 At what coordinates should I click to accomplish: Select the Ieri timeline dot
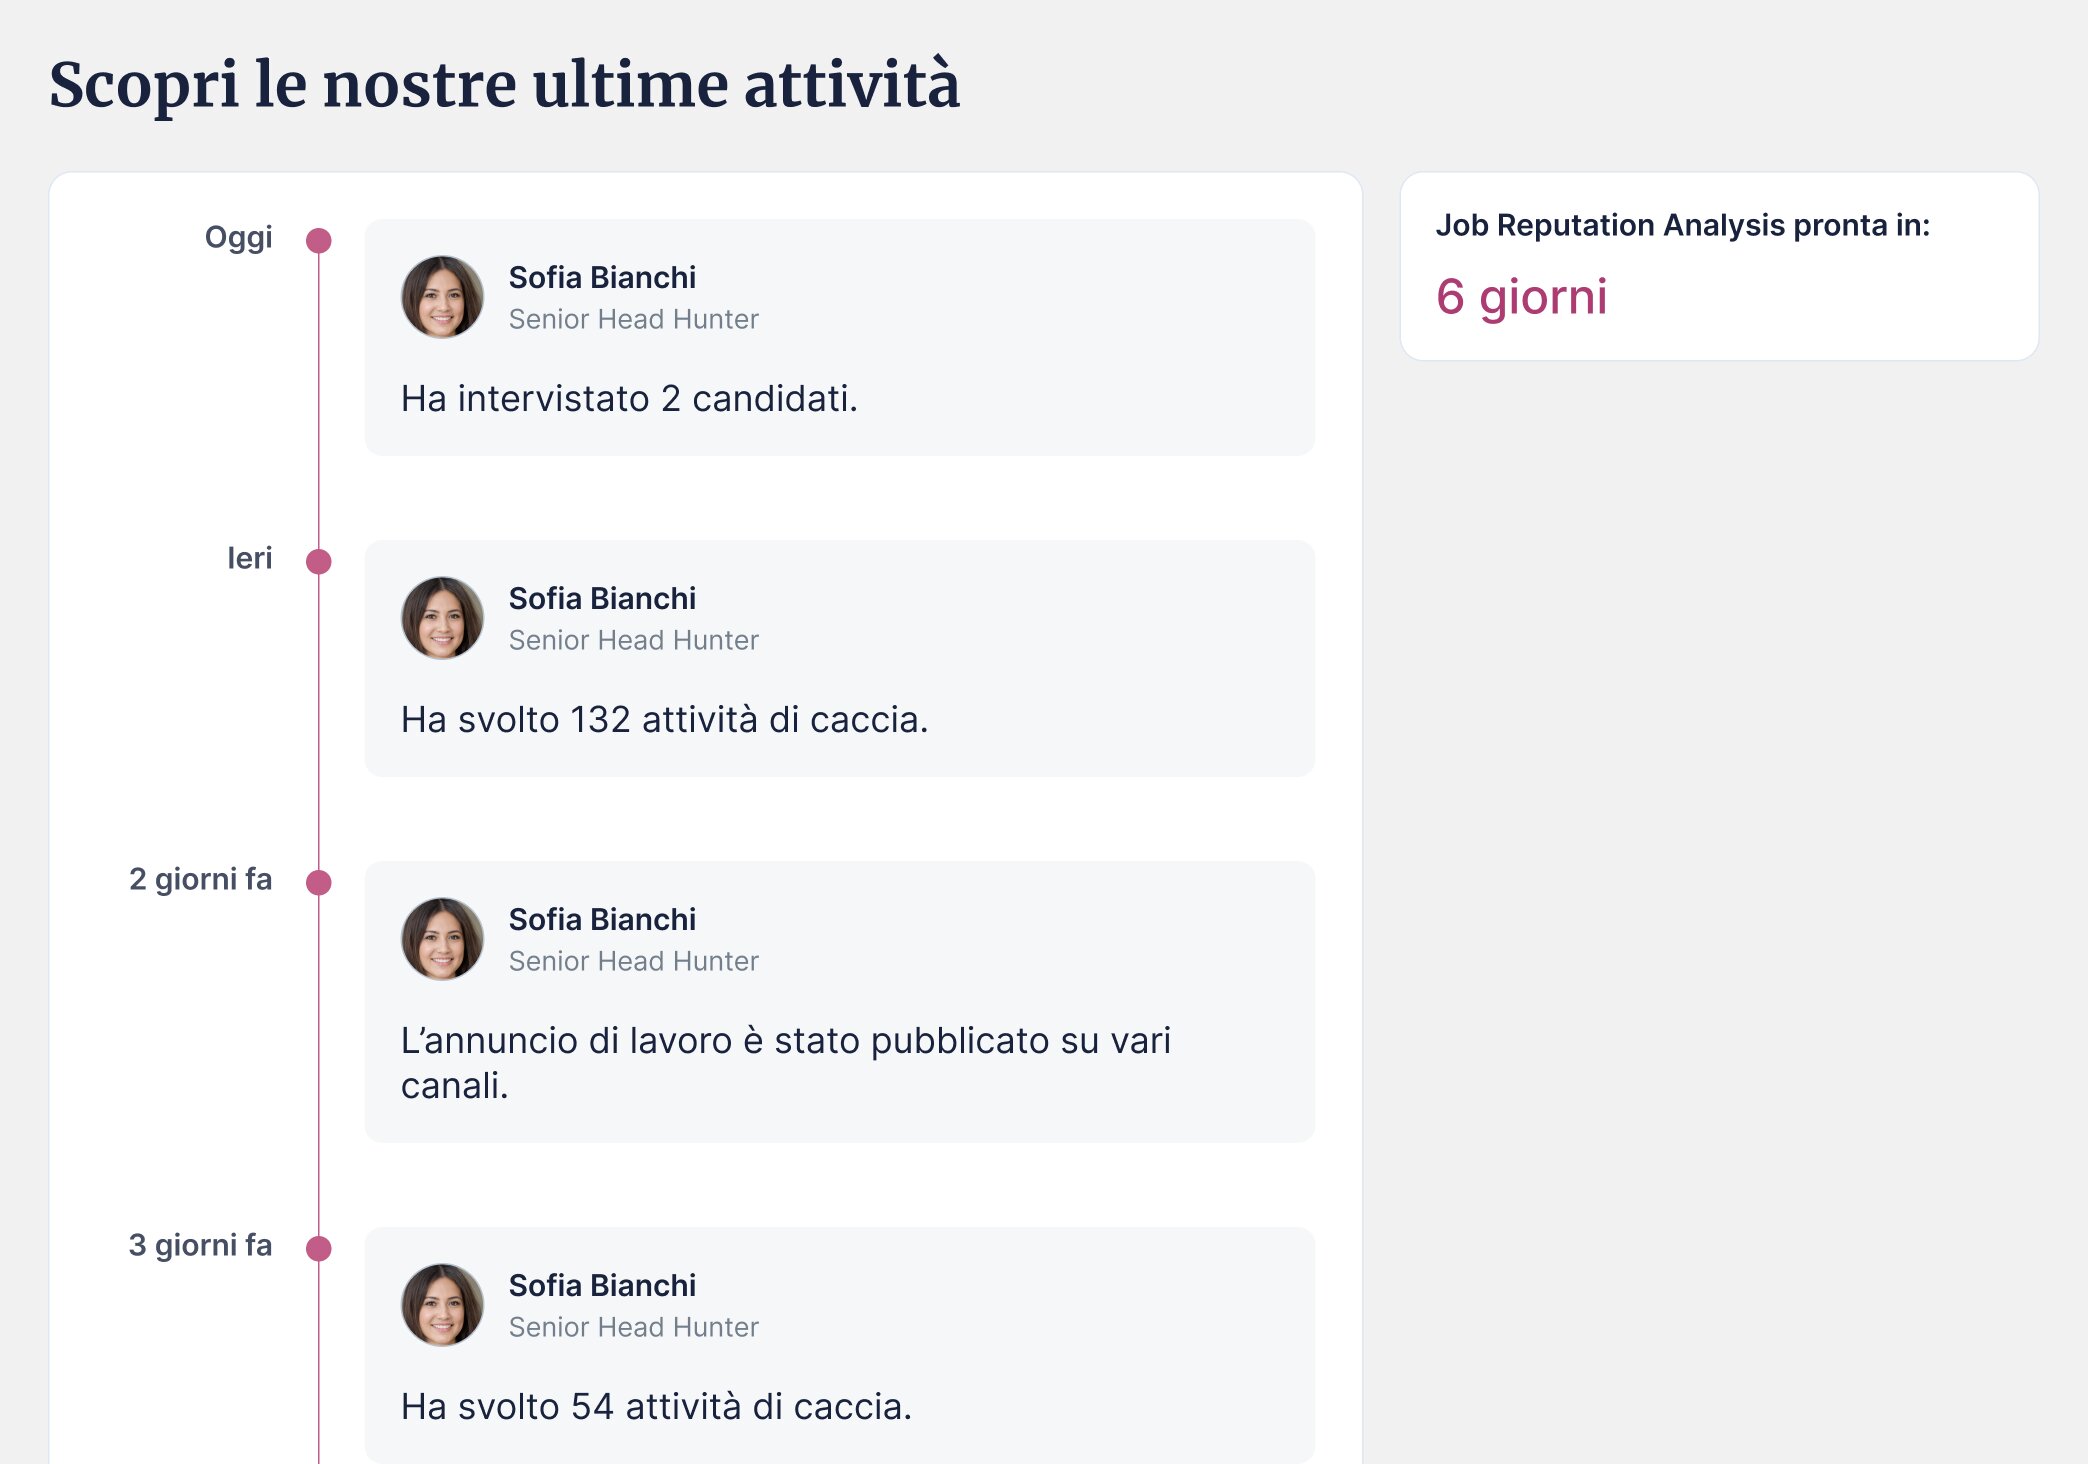[319, 562]
